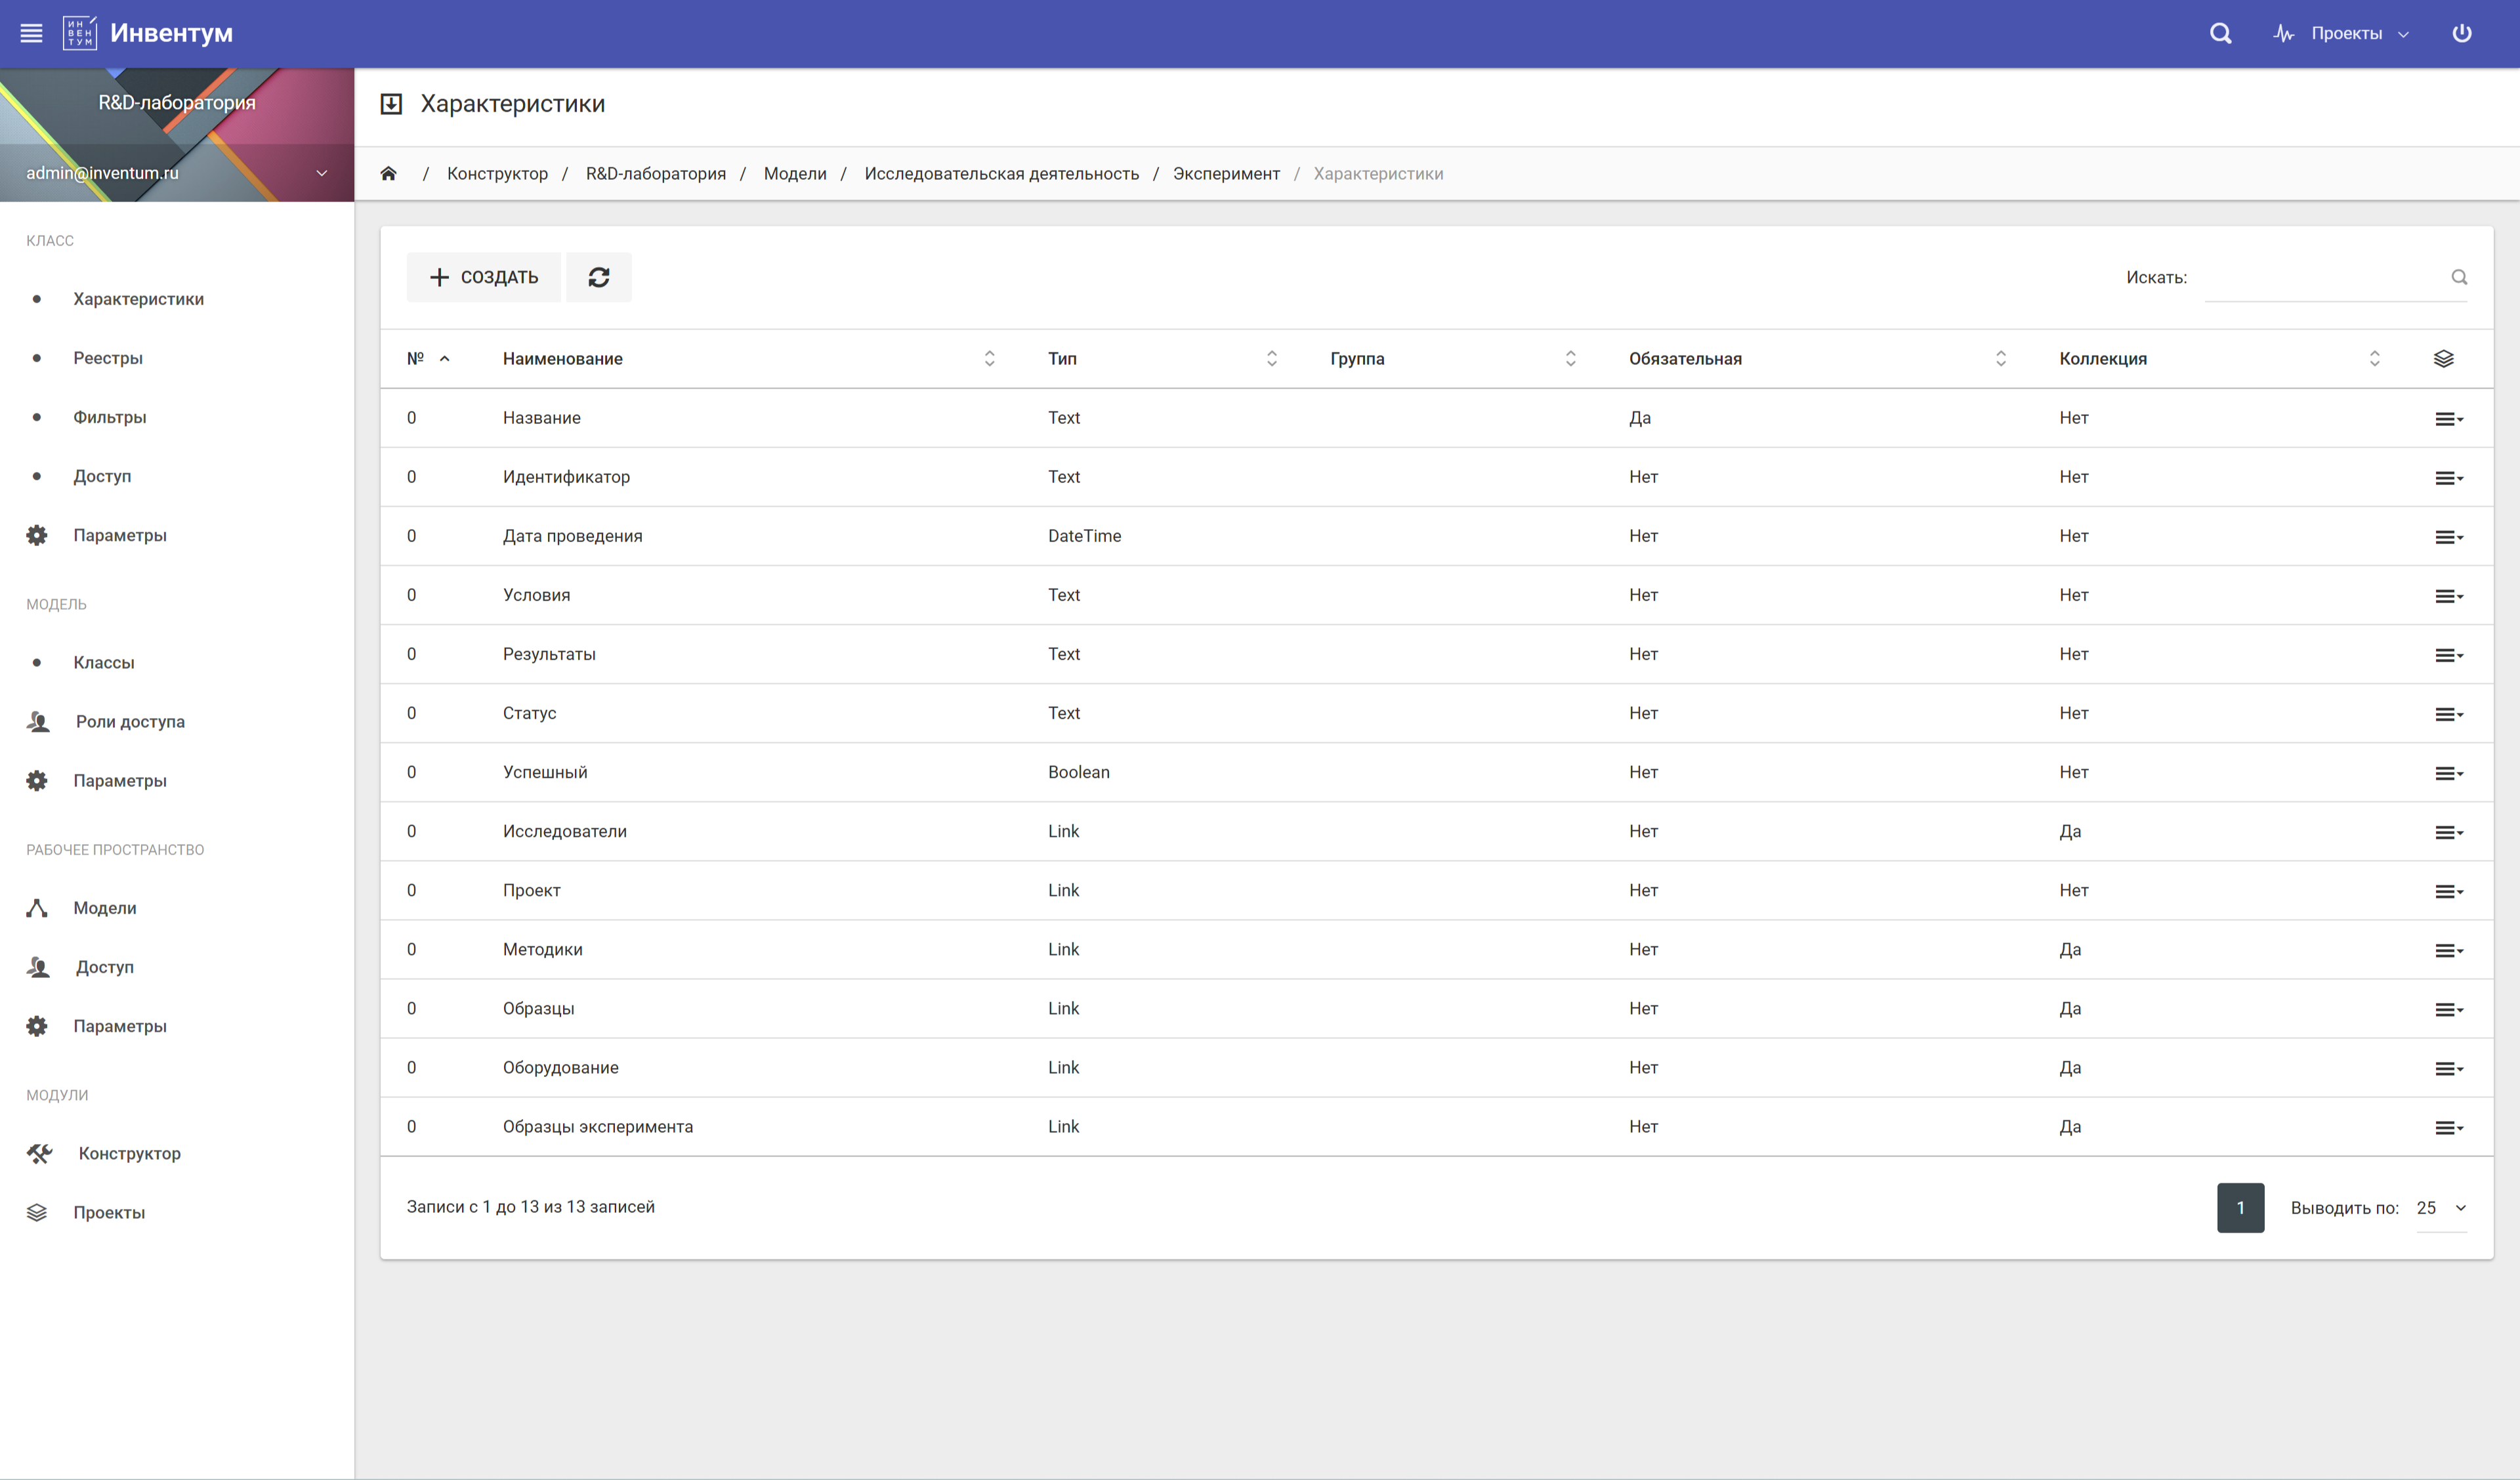
Task: Open row actions menu for Идентификатор
Action: coord(2448,478)
